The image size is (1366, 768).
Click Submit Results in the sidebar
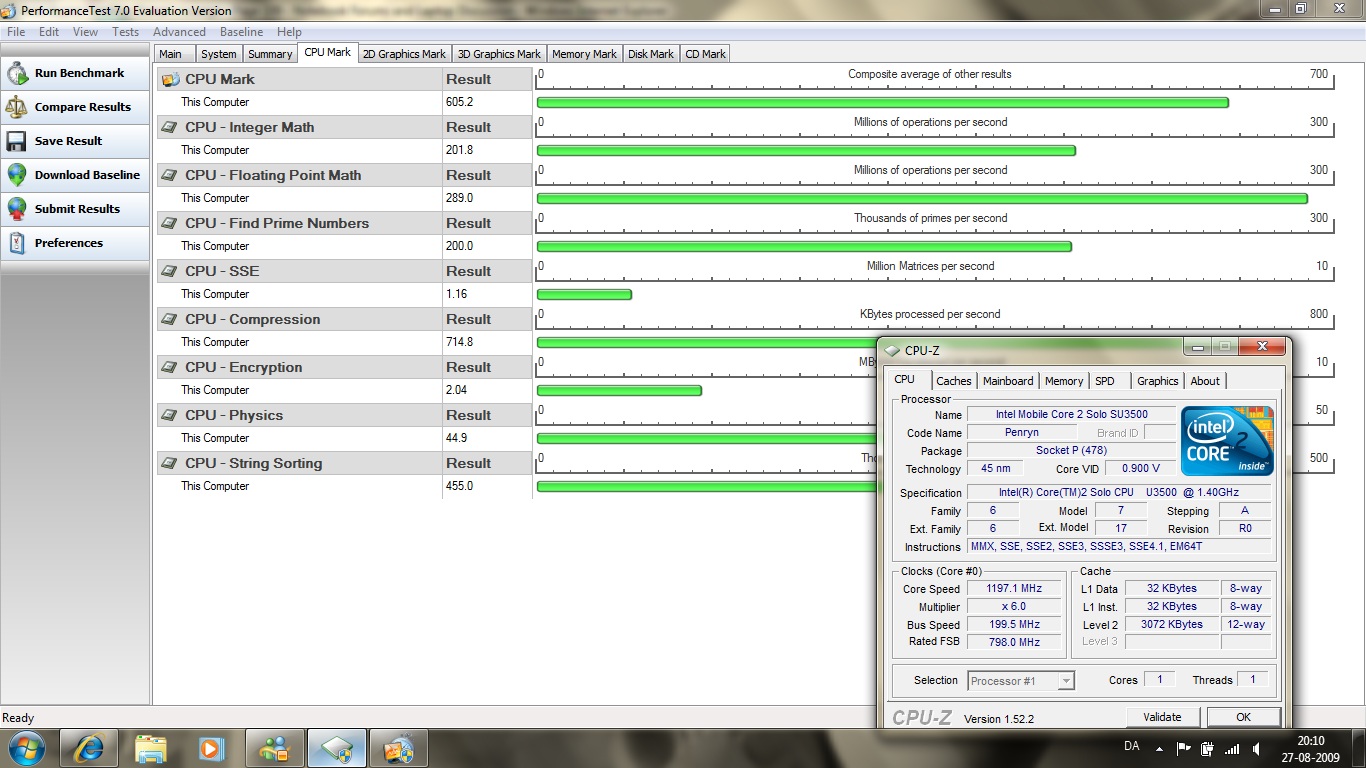(75, 209)
